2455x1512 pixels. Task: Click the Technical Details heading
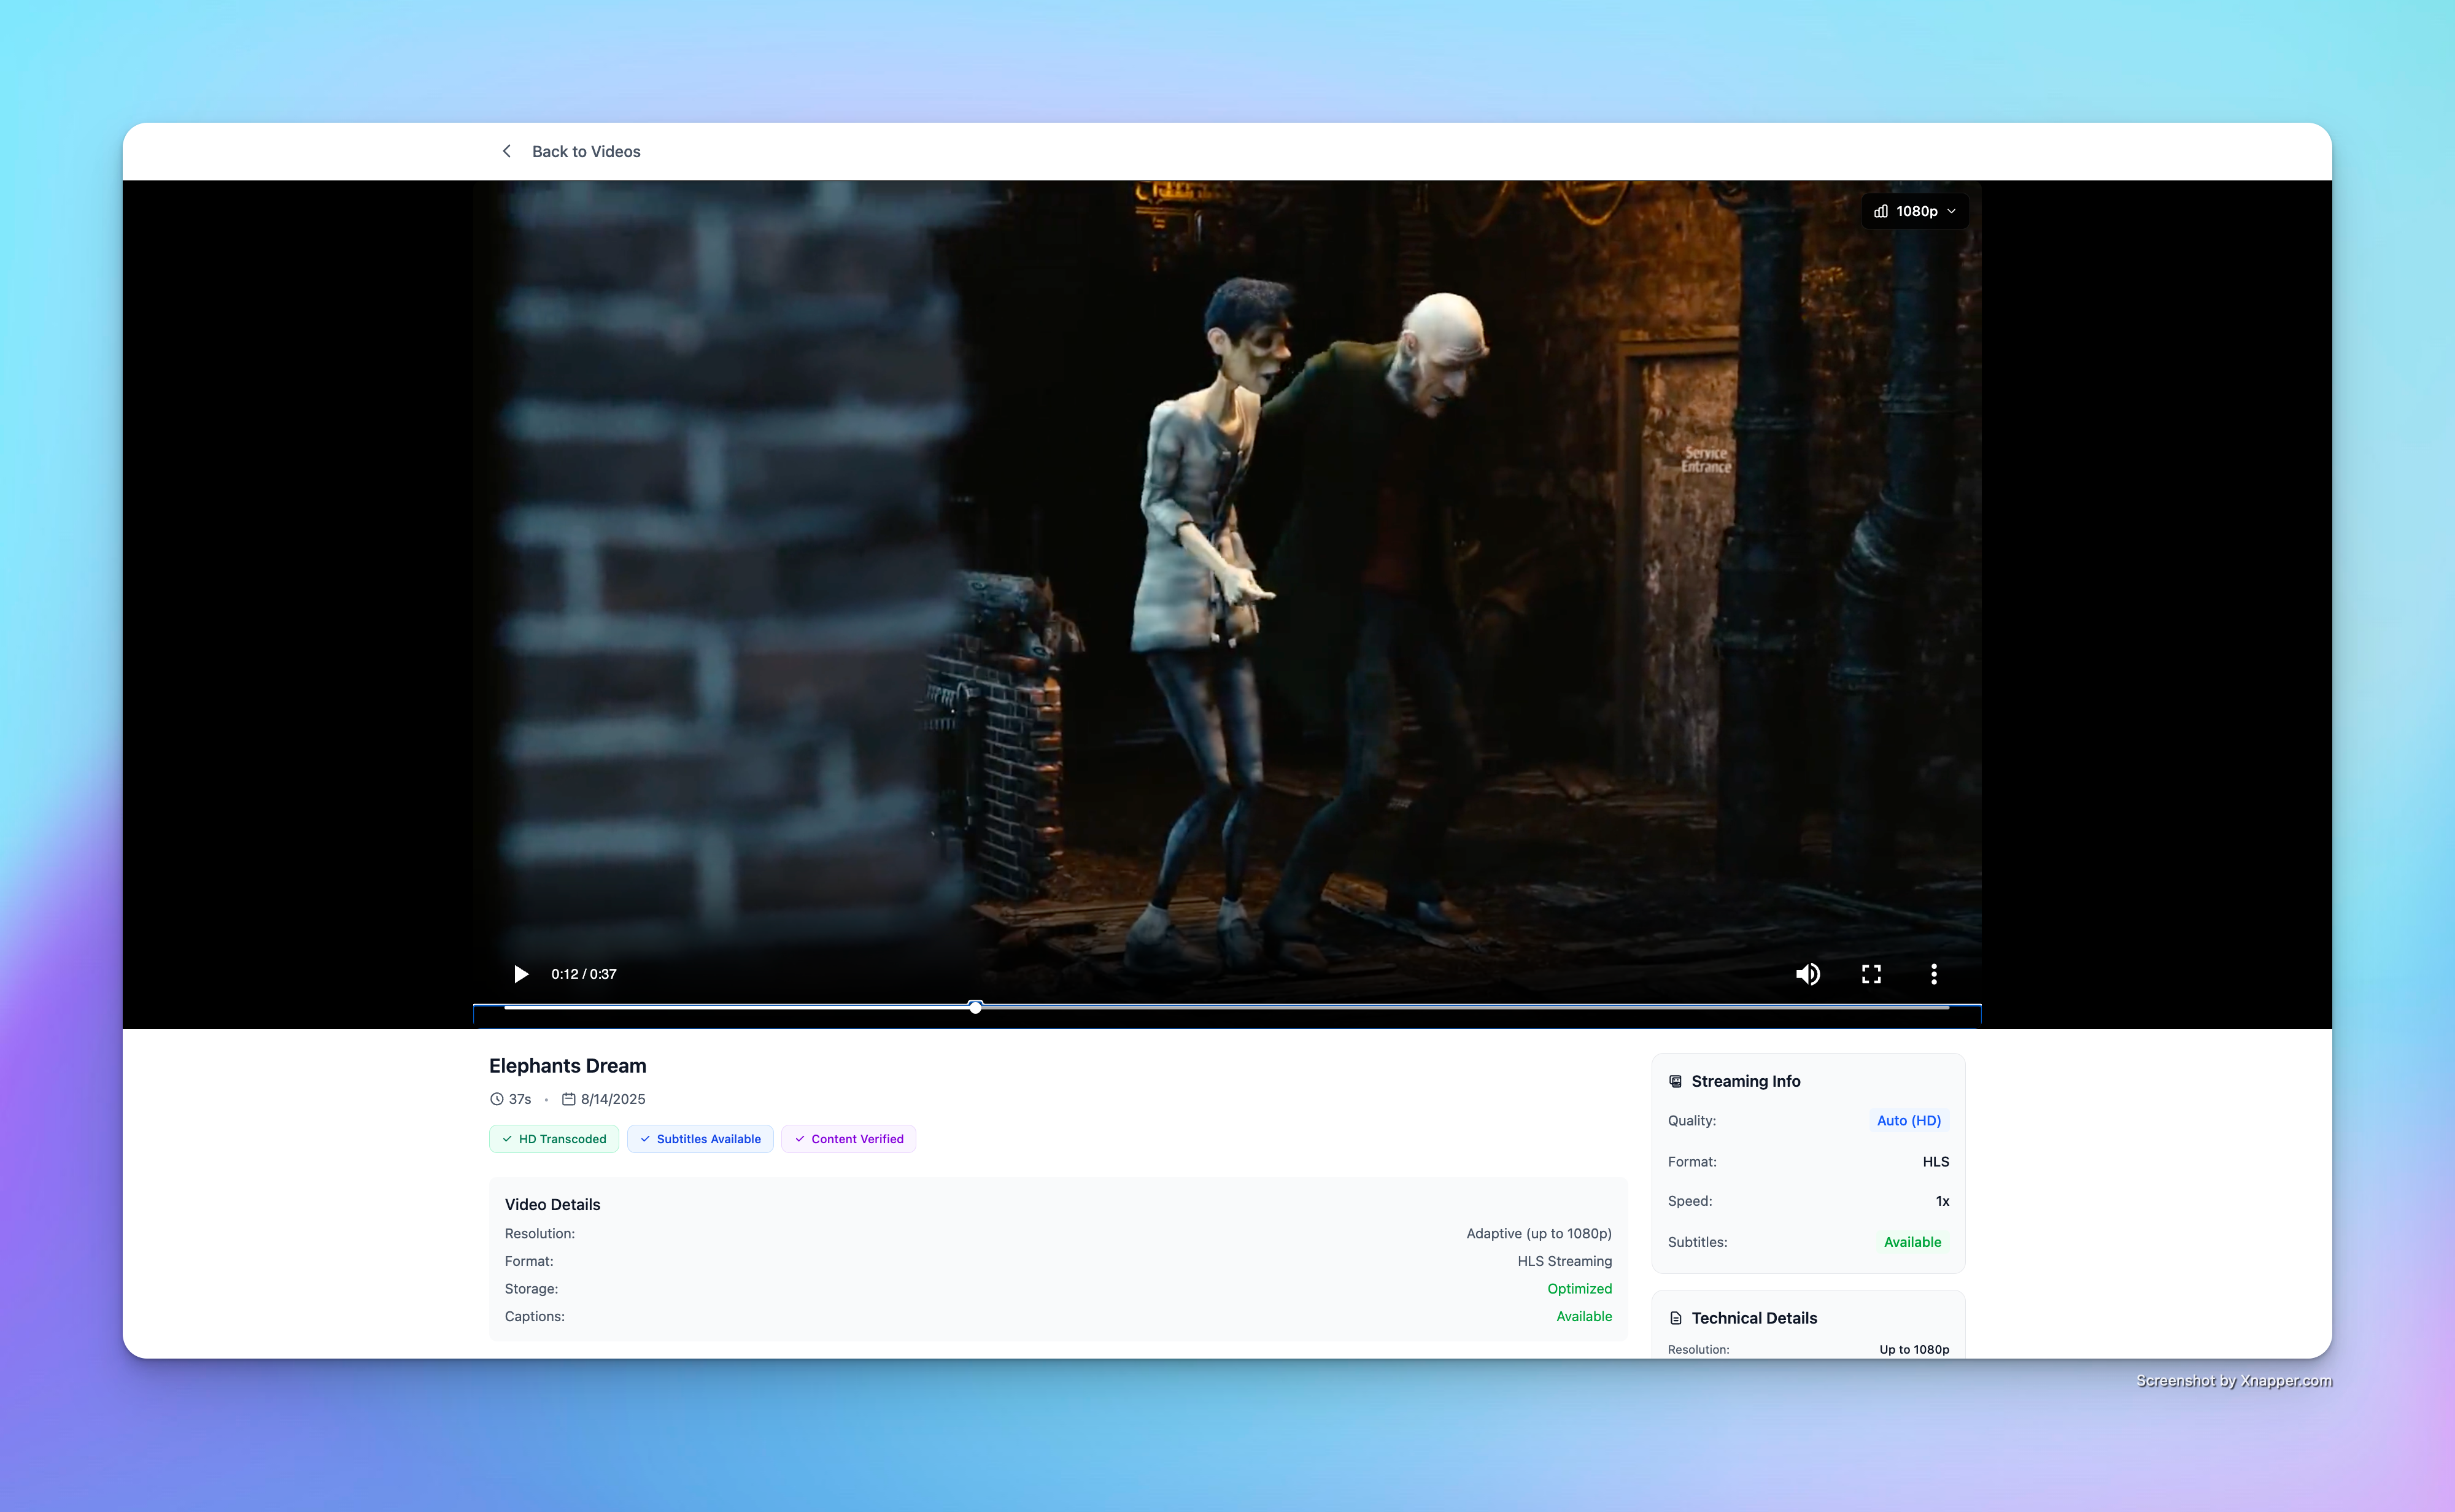pyautogui.click(x=1754, y=1318)
